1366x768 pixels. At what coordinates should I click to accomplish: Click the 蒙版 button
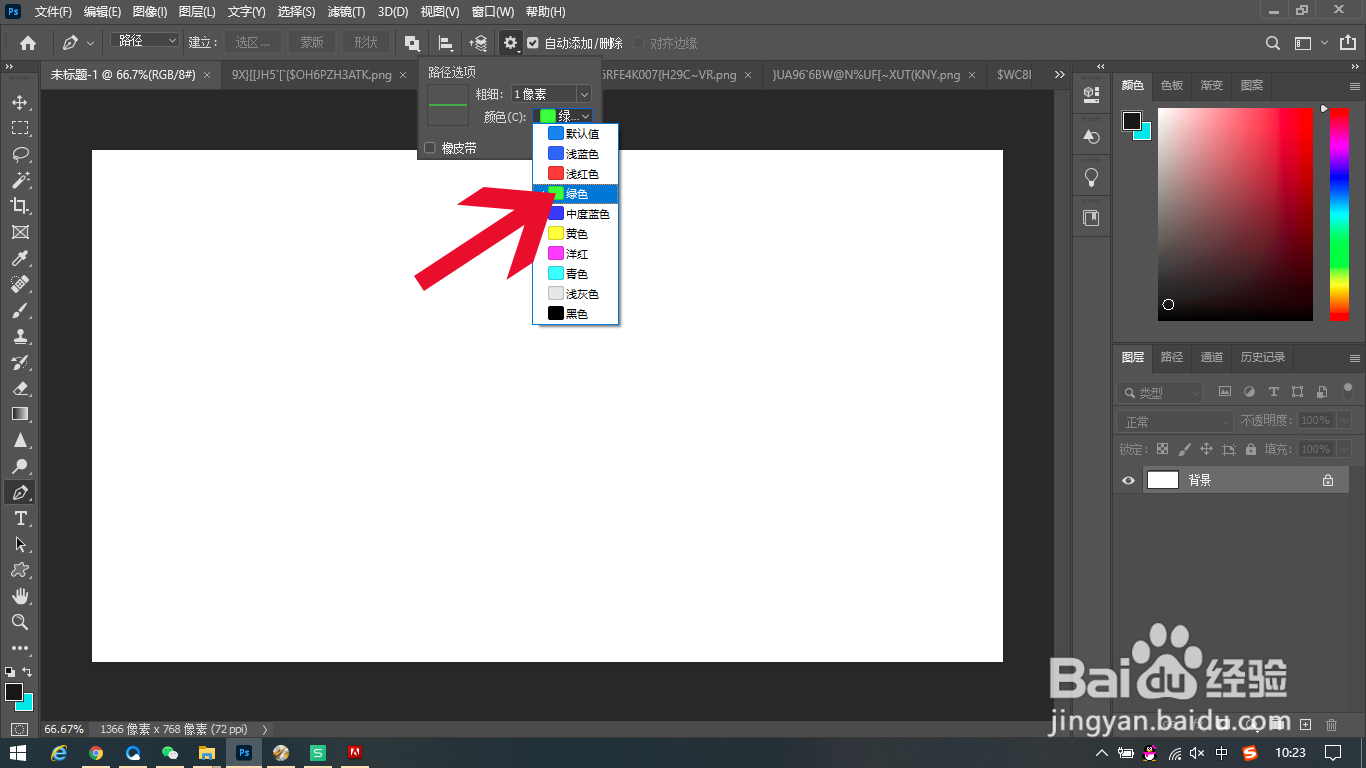click(312, 42)
